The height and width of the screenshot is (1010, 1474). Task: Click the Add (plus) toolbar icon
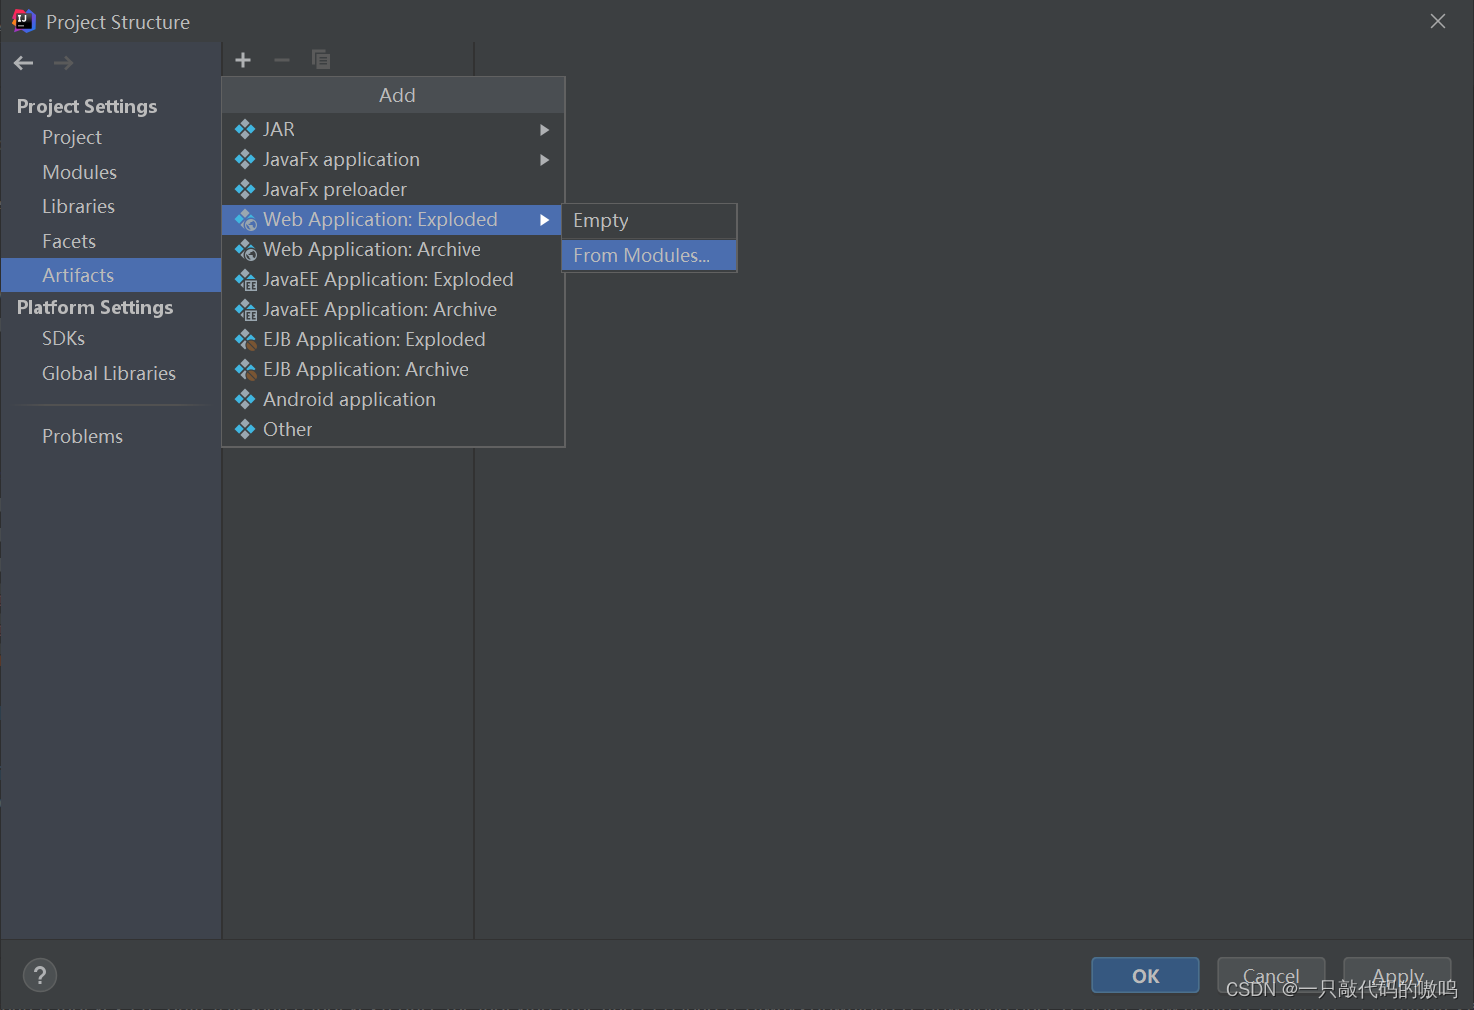[x=243, y=60]
